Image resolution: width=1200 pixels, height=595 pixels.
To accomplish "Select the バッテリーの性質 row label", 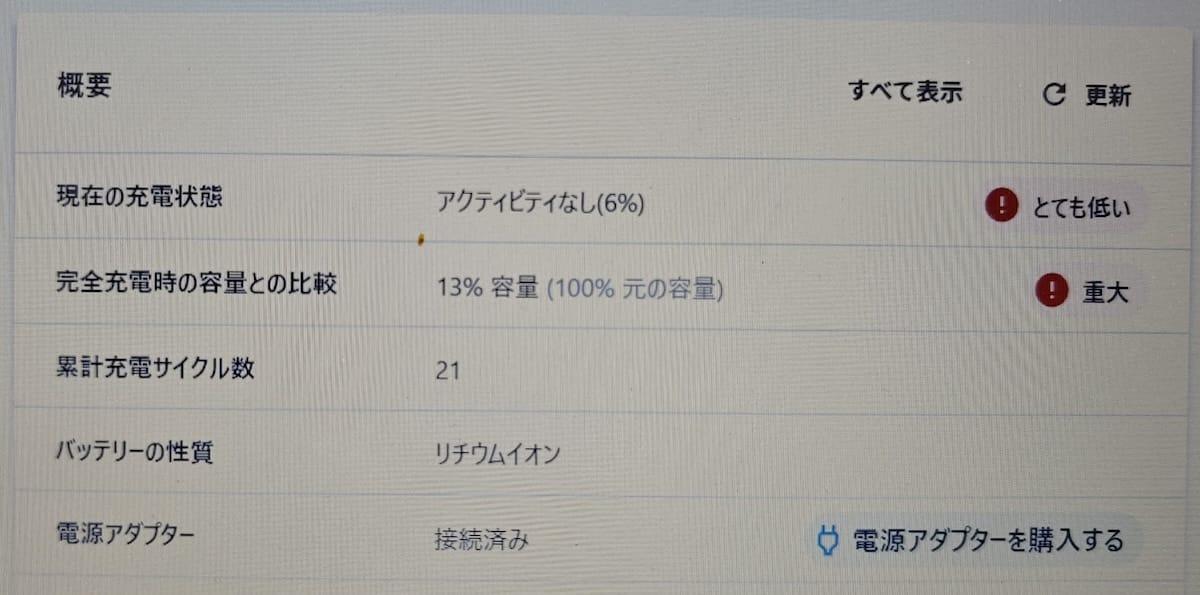I will coord(134,451).
